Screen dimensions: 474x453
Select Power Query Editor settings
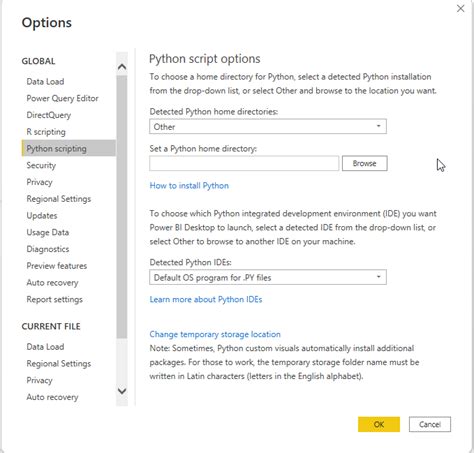point(62,98)
